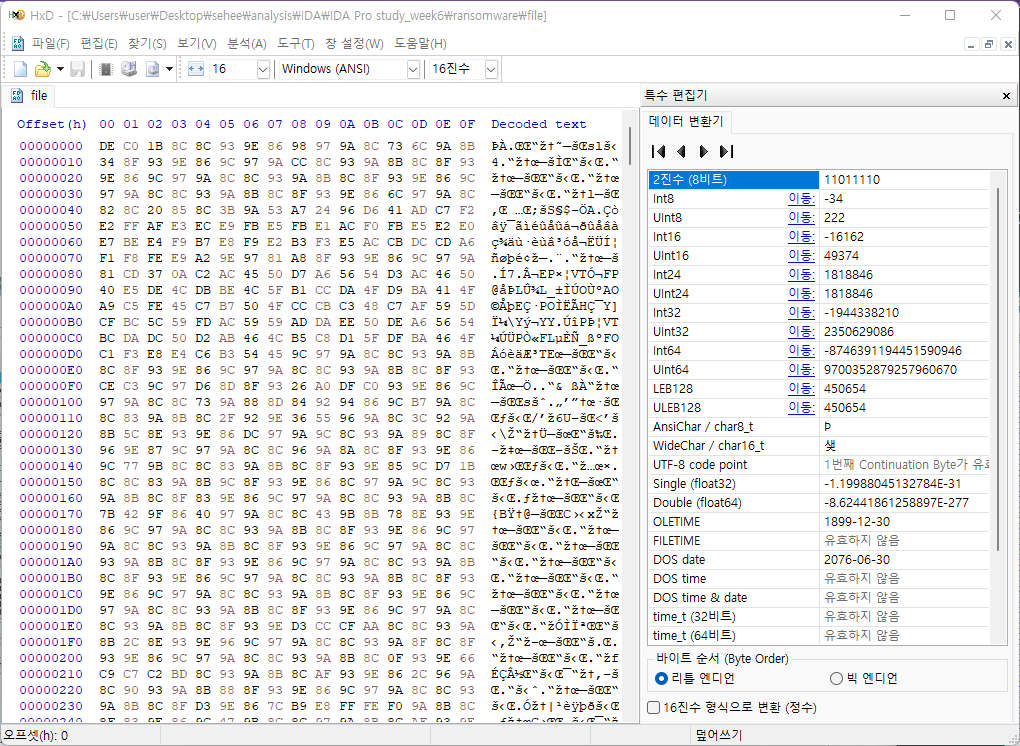Click the Double (float64) row
This screenshot has width=1020, height=746.
tap(820, 503)
